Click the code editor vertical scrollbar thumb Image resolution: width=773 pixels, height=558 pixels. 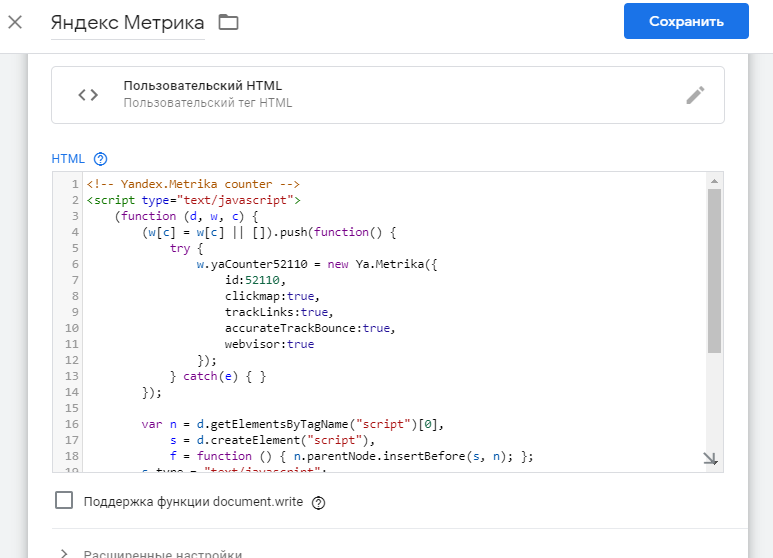[x=714, y=271]
